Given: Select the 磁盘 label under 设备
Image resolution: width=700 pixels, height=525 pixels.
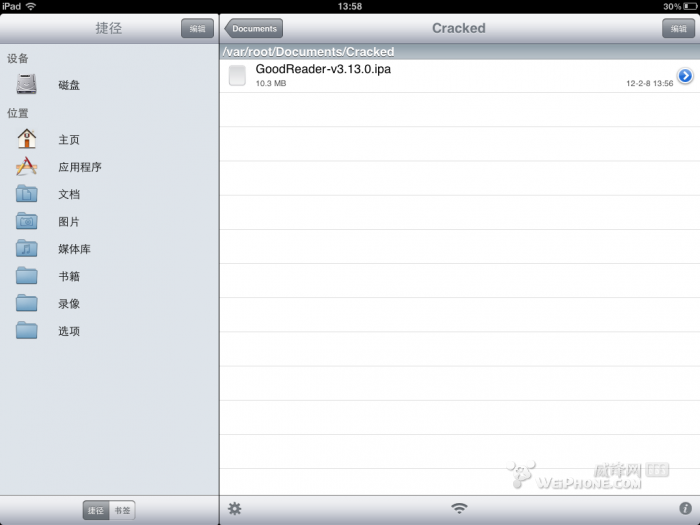Looking at the screenshot, I should (x=69, y=85).
